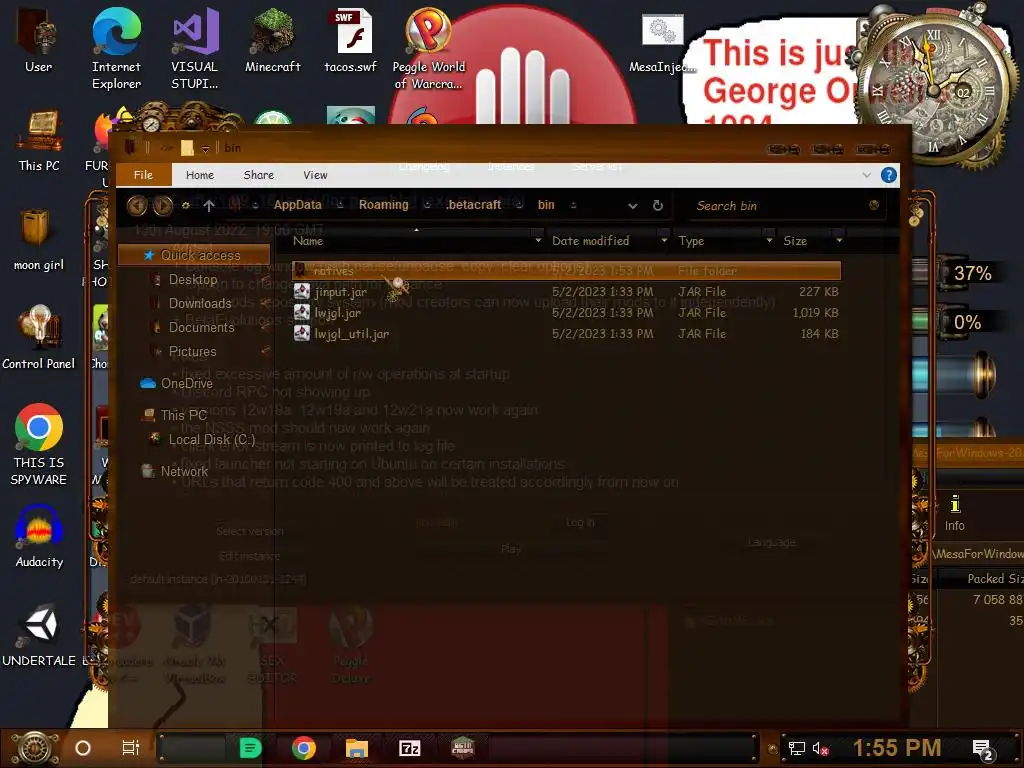
Task: Click the muted volume tray icon
Action: point(821,749)
